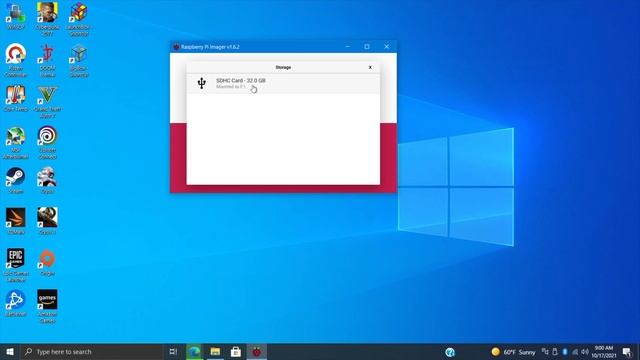Open the Windows Start menu
Image resolution: width=640 pixels, height=360 pixels.
pos(10,351)
